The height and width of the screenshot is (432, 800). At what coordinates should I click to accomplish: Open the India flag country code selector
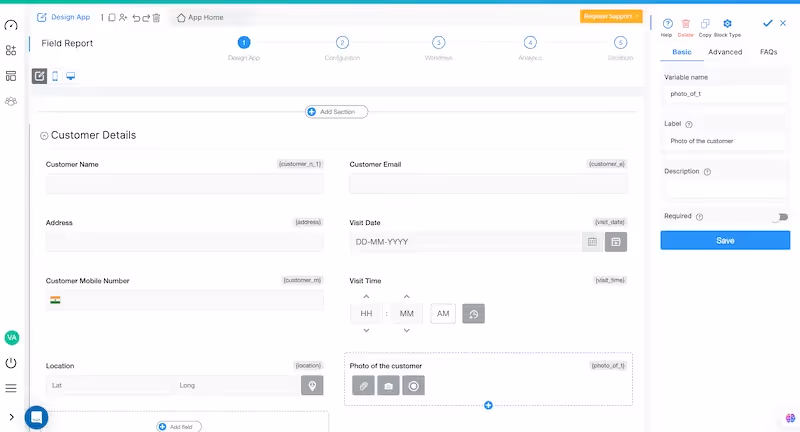[x=55, y=300]
